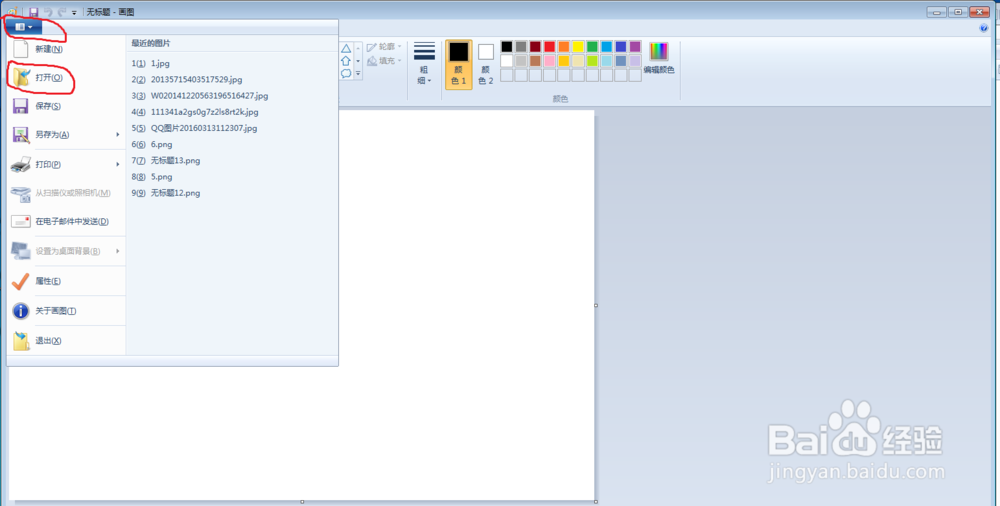Click 关于画图 info icon entry

[x=21, y=311]
